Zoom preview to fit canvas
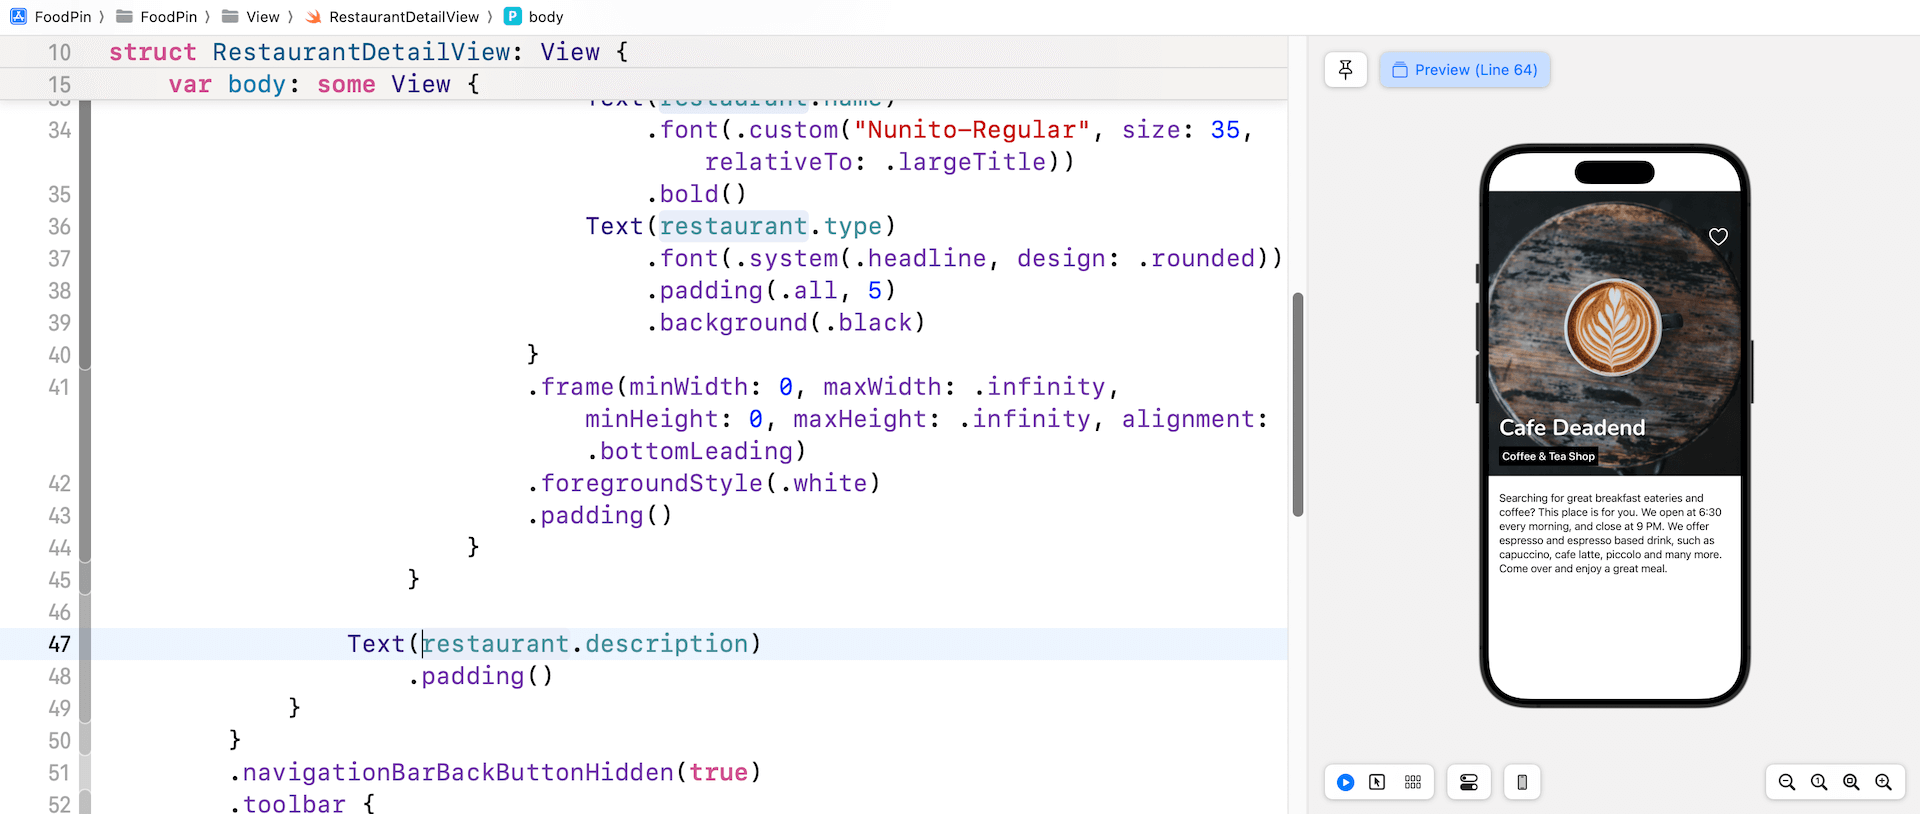Screen dimensions: 1920x814 point(1851,782)
